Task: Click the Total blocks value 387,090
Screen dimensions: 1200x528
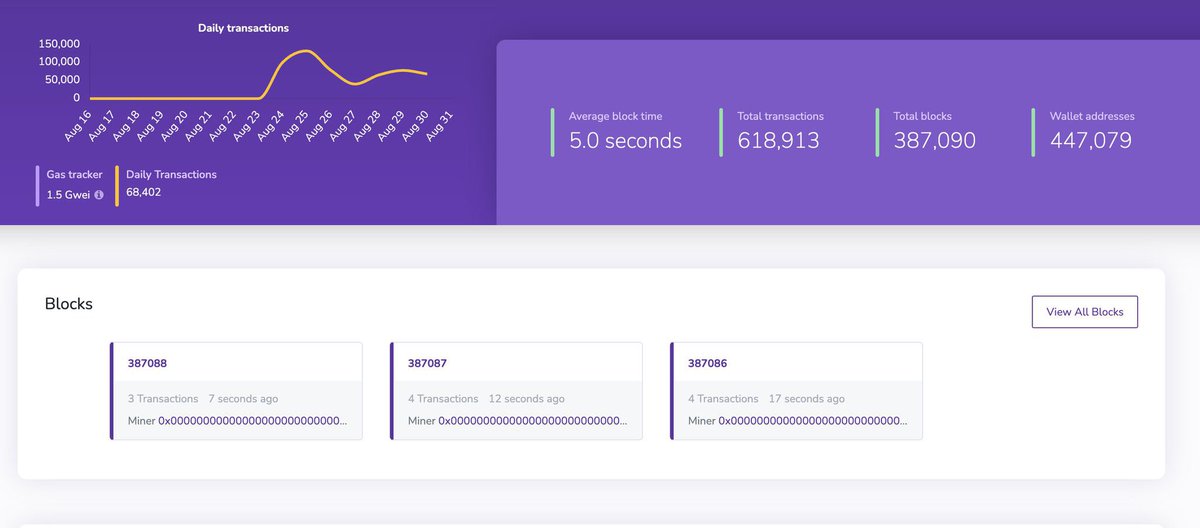Action: pyautogui.click(x=934, y=141)
